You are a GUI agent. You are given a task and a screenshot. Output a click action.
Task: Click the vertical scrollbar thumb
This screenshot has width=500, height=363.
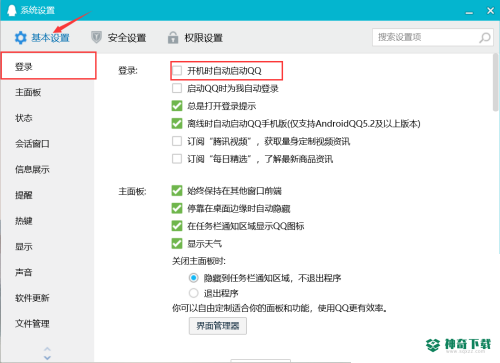[496, 82]
